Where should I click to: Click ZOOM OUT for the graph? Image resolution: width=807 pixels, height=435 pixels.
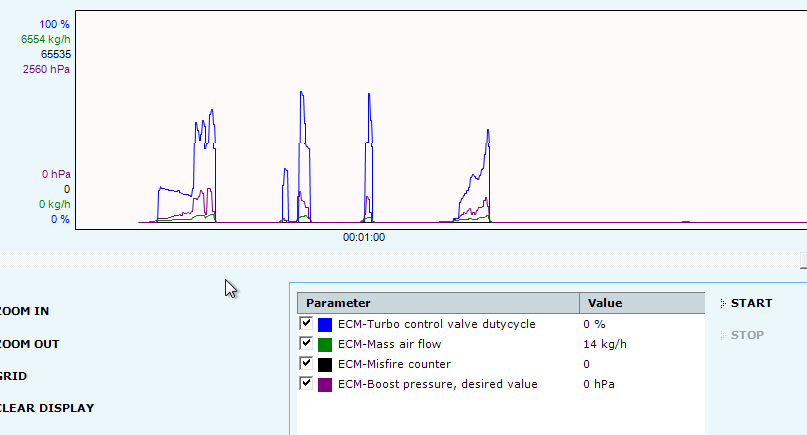tap(28, 344)
